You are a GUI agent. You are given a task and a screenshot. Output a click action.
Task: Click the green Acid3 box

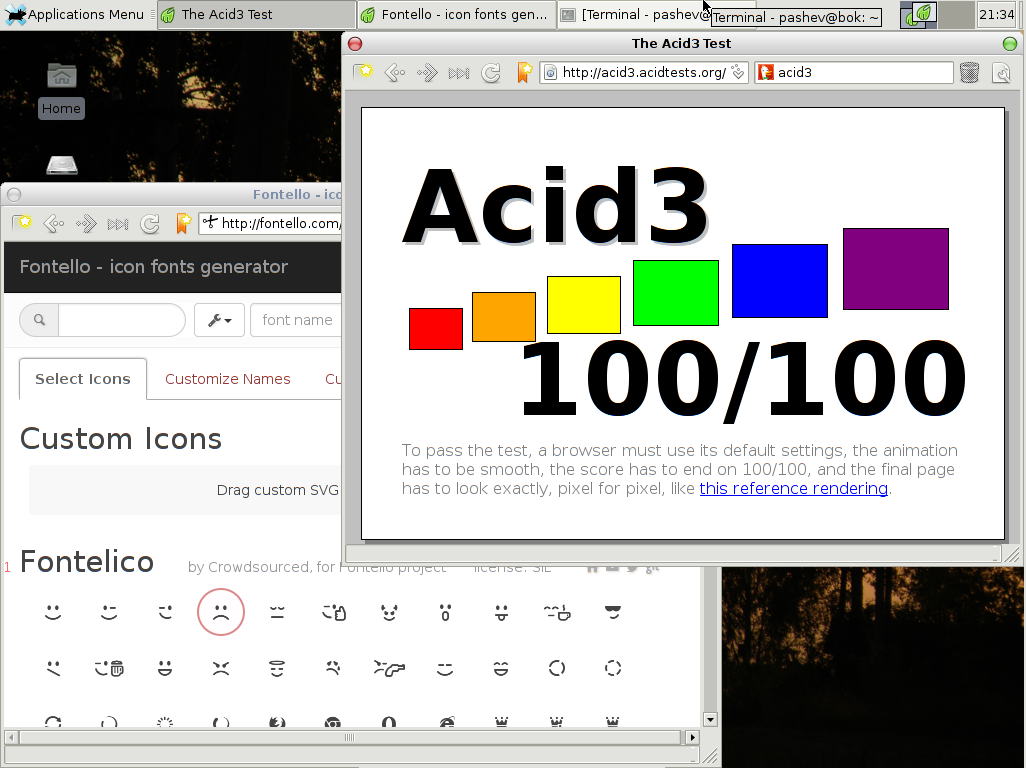pos(676,293)
